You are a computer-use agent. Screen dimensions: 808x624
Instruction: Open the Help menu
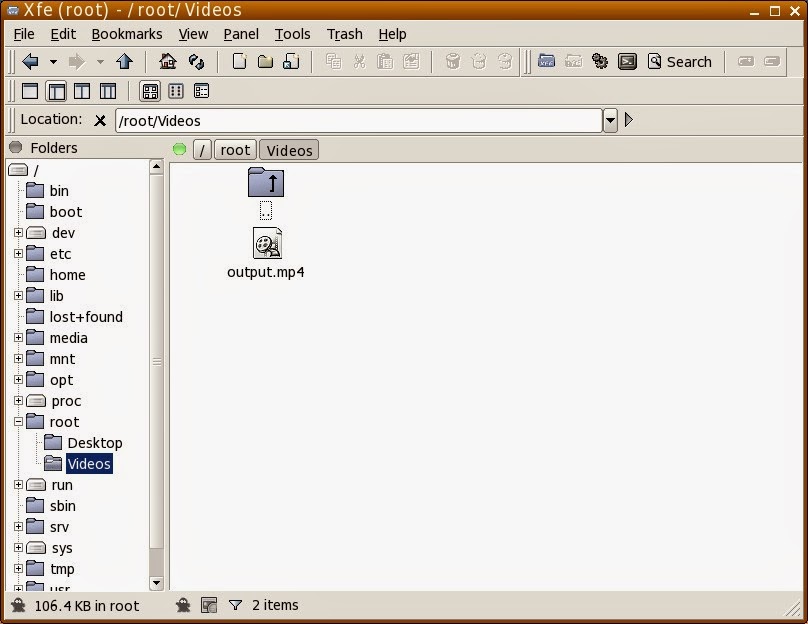click(392, 34)
